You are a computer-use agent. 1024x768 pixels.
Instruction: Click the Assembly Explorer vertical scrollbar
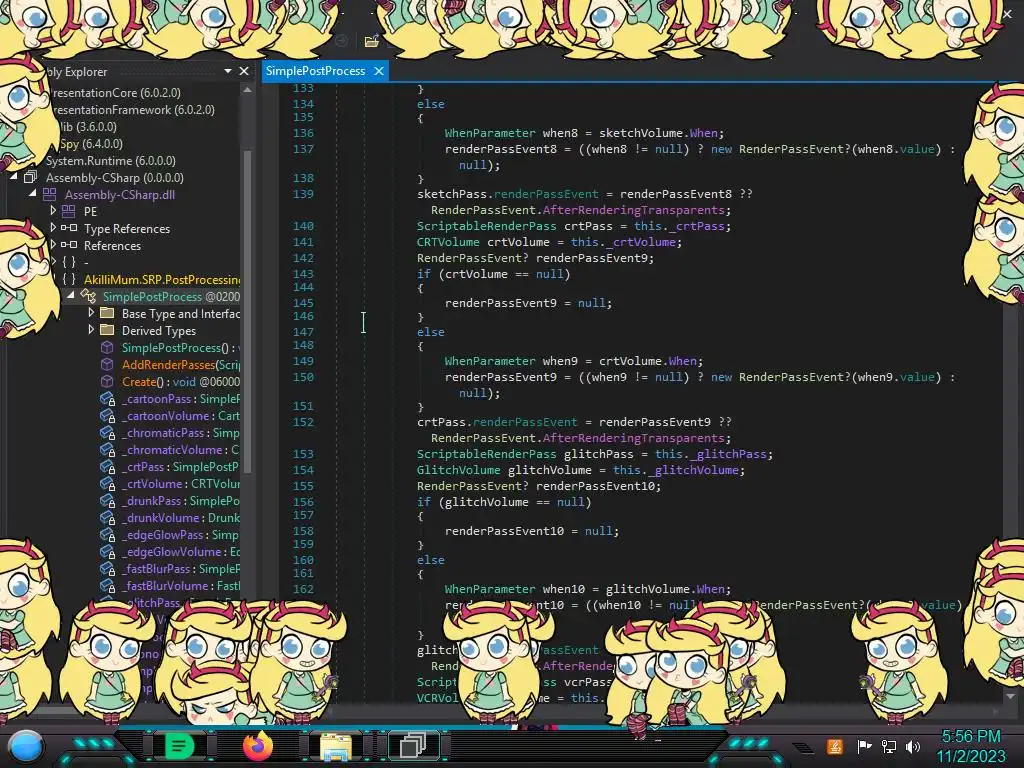tap(248, 310)
